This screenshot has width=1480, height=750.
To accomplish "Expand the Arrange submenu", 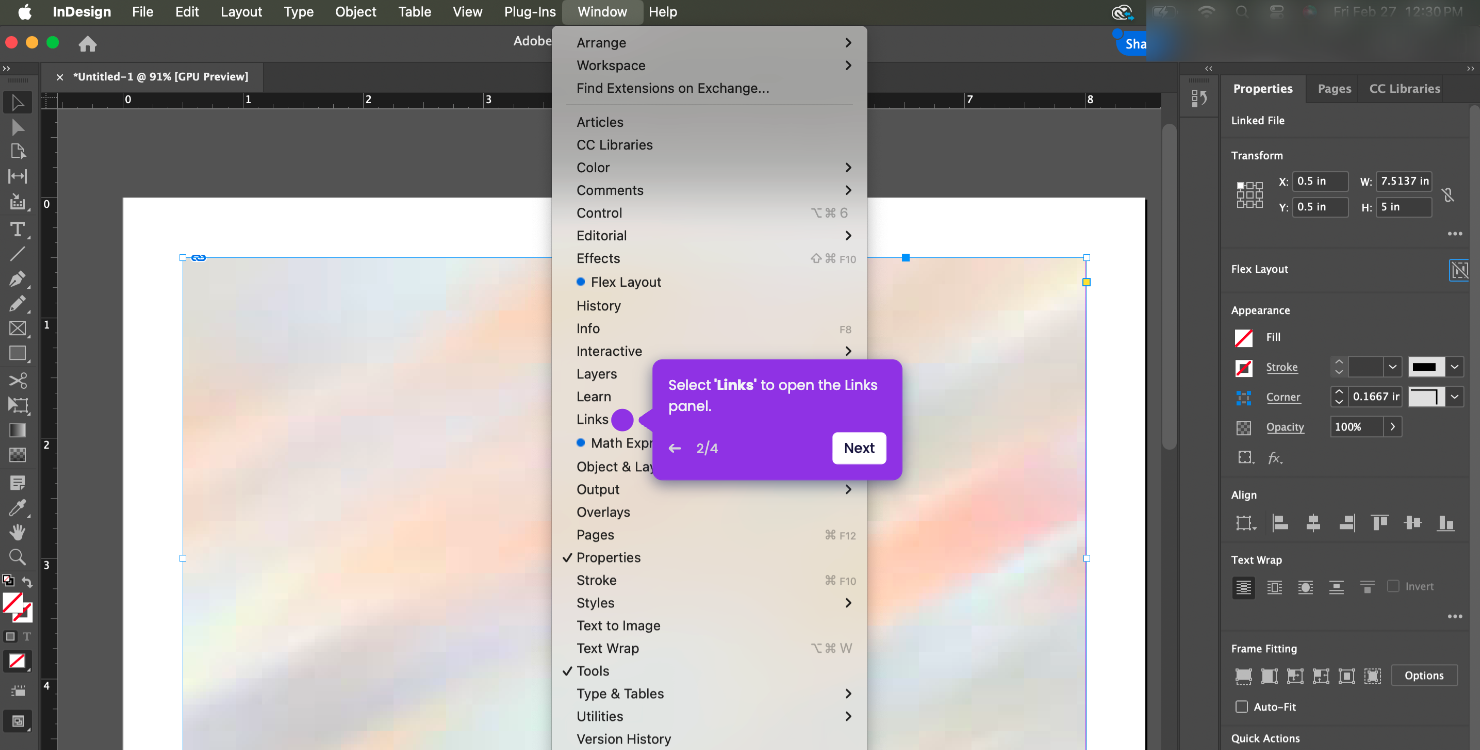I will pos(709,43).
